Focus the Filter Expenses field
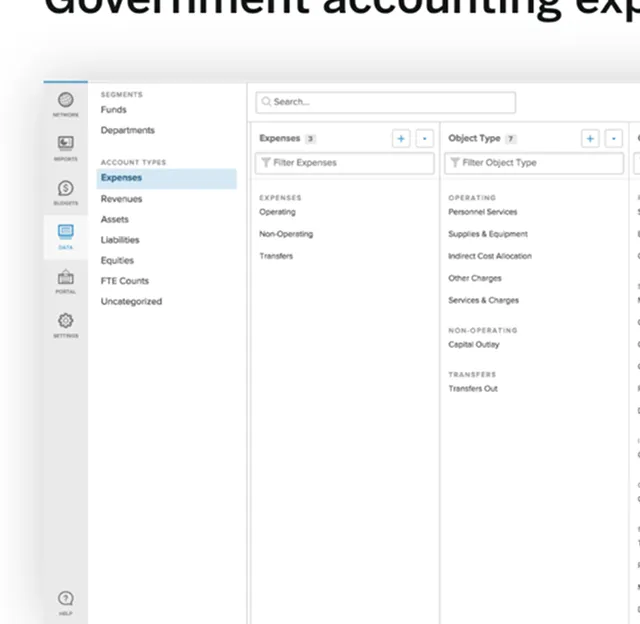Screen dimensions: 640x624 [344, 163]
